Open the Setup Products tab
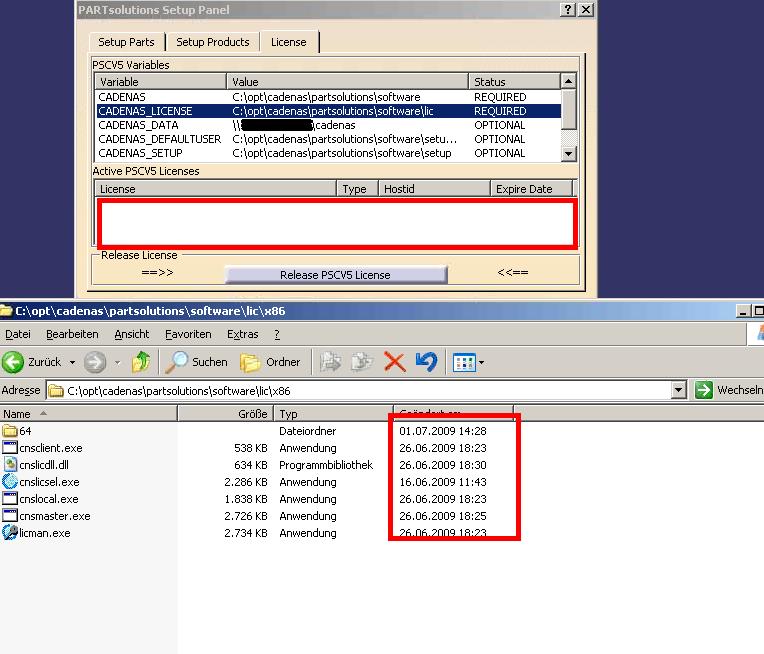 click(x=212, y=42)
